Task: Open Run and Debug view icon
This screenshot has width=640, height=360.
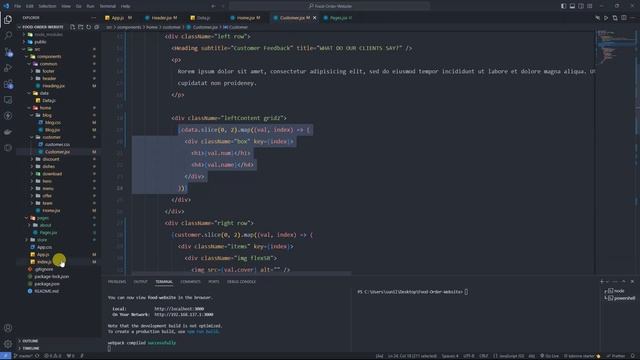Action: click(x=8, y=68)
